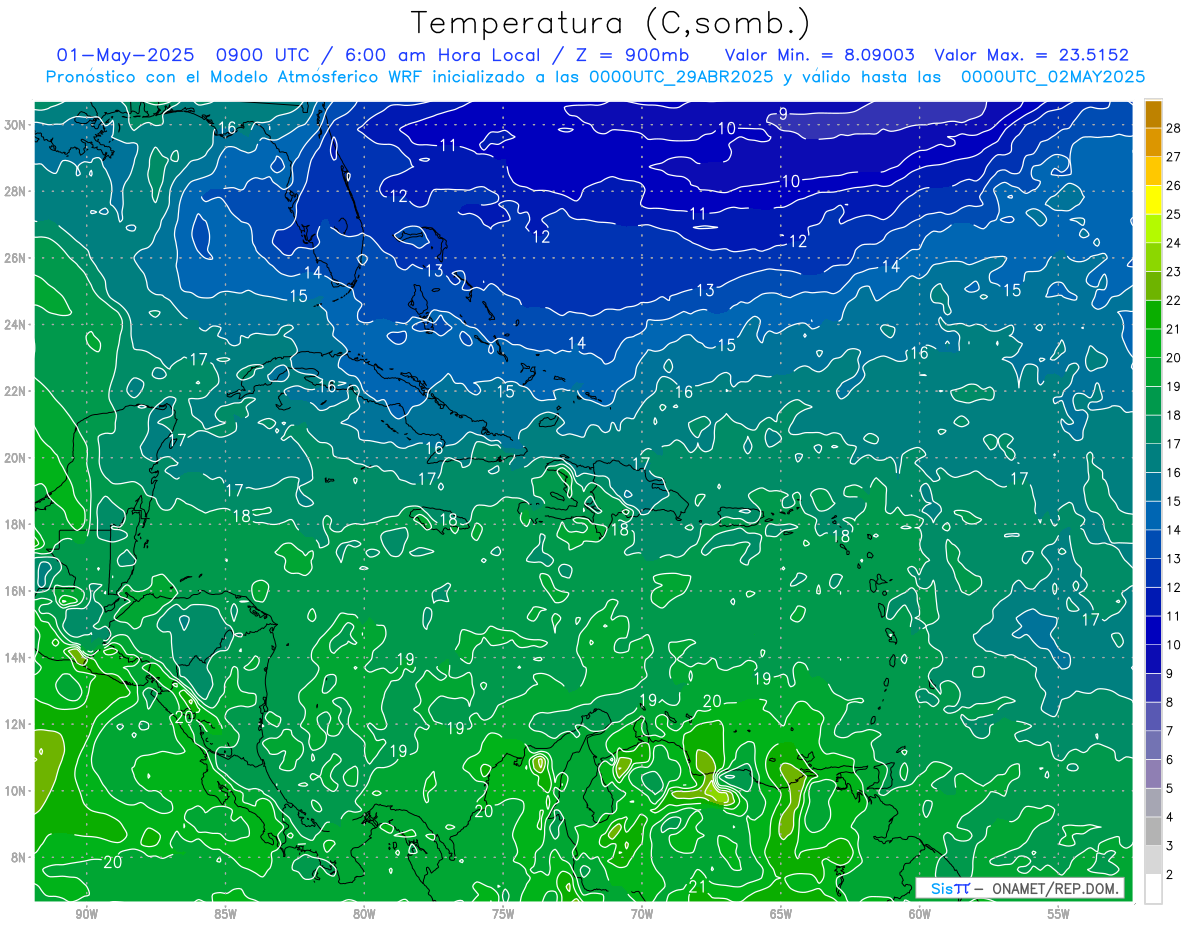This screenshot has height=927, width=1200.
Task: Click the "60W" longitude axis label
Action: point(920,914)
